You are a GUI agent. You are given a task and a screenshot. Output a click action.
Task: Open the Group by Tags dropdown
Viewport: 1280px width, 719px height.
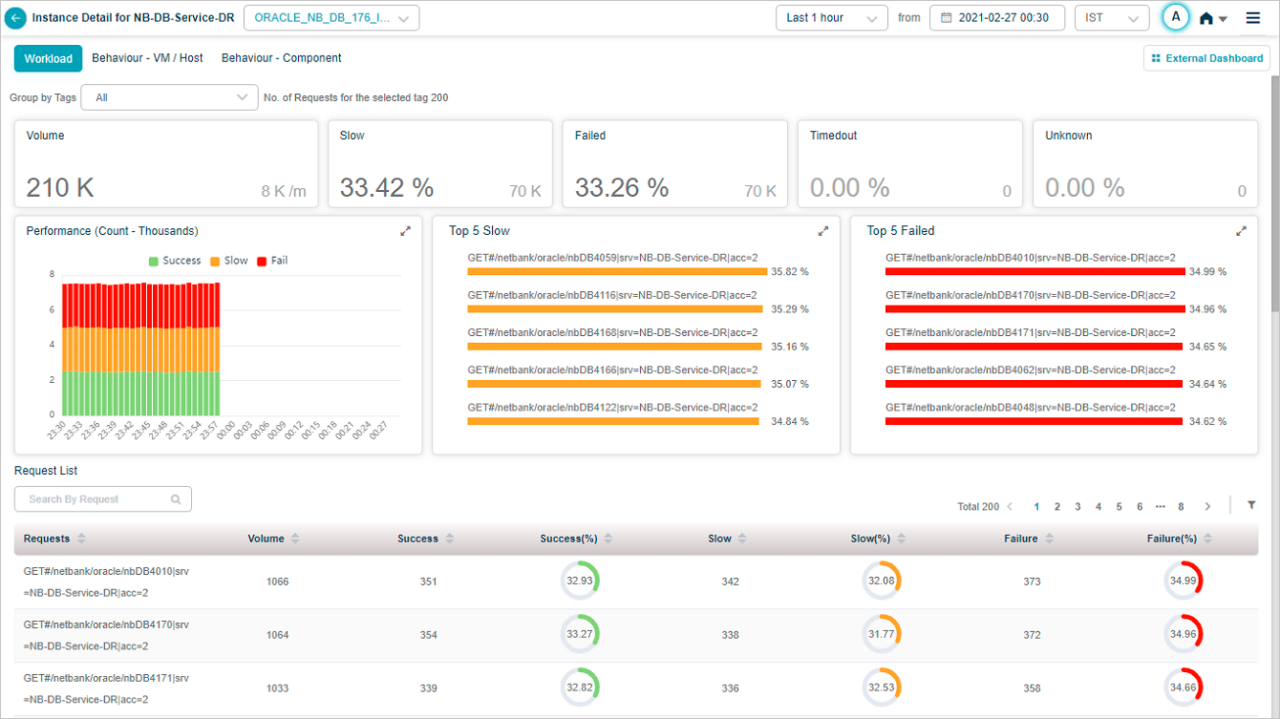tap(169, 98)
